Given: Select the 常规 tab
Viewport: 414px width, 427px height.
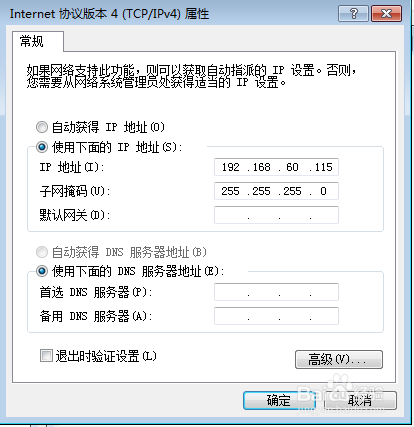Looking at the screenshot, I should (32, 42).
